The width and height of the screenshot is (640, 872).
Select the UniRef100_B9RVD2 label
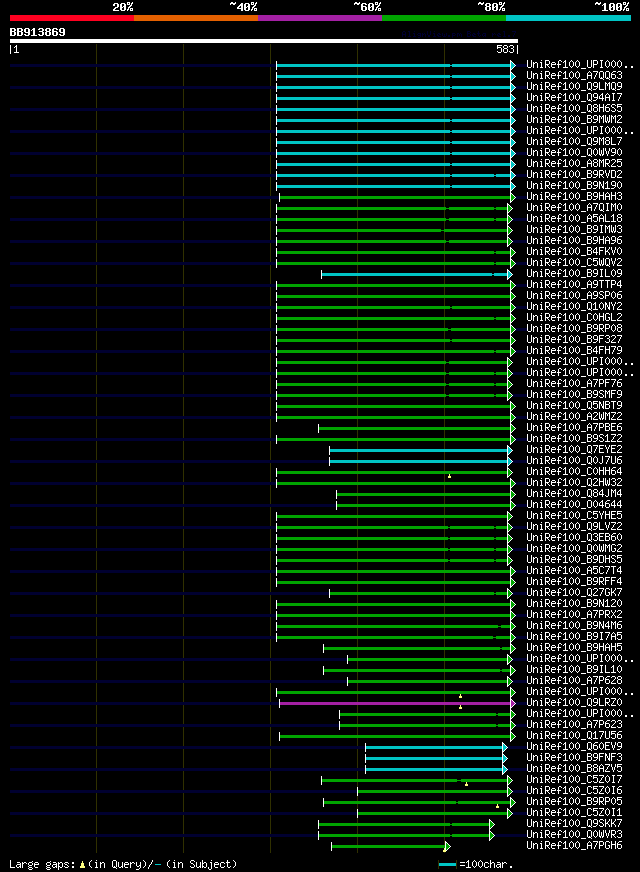(574, 175)
